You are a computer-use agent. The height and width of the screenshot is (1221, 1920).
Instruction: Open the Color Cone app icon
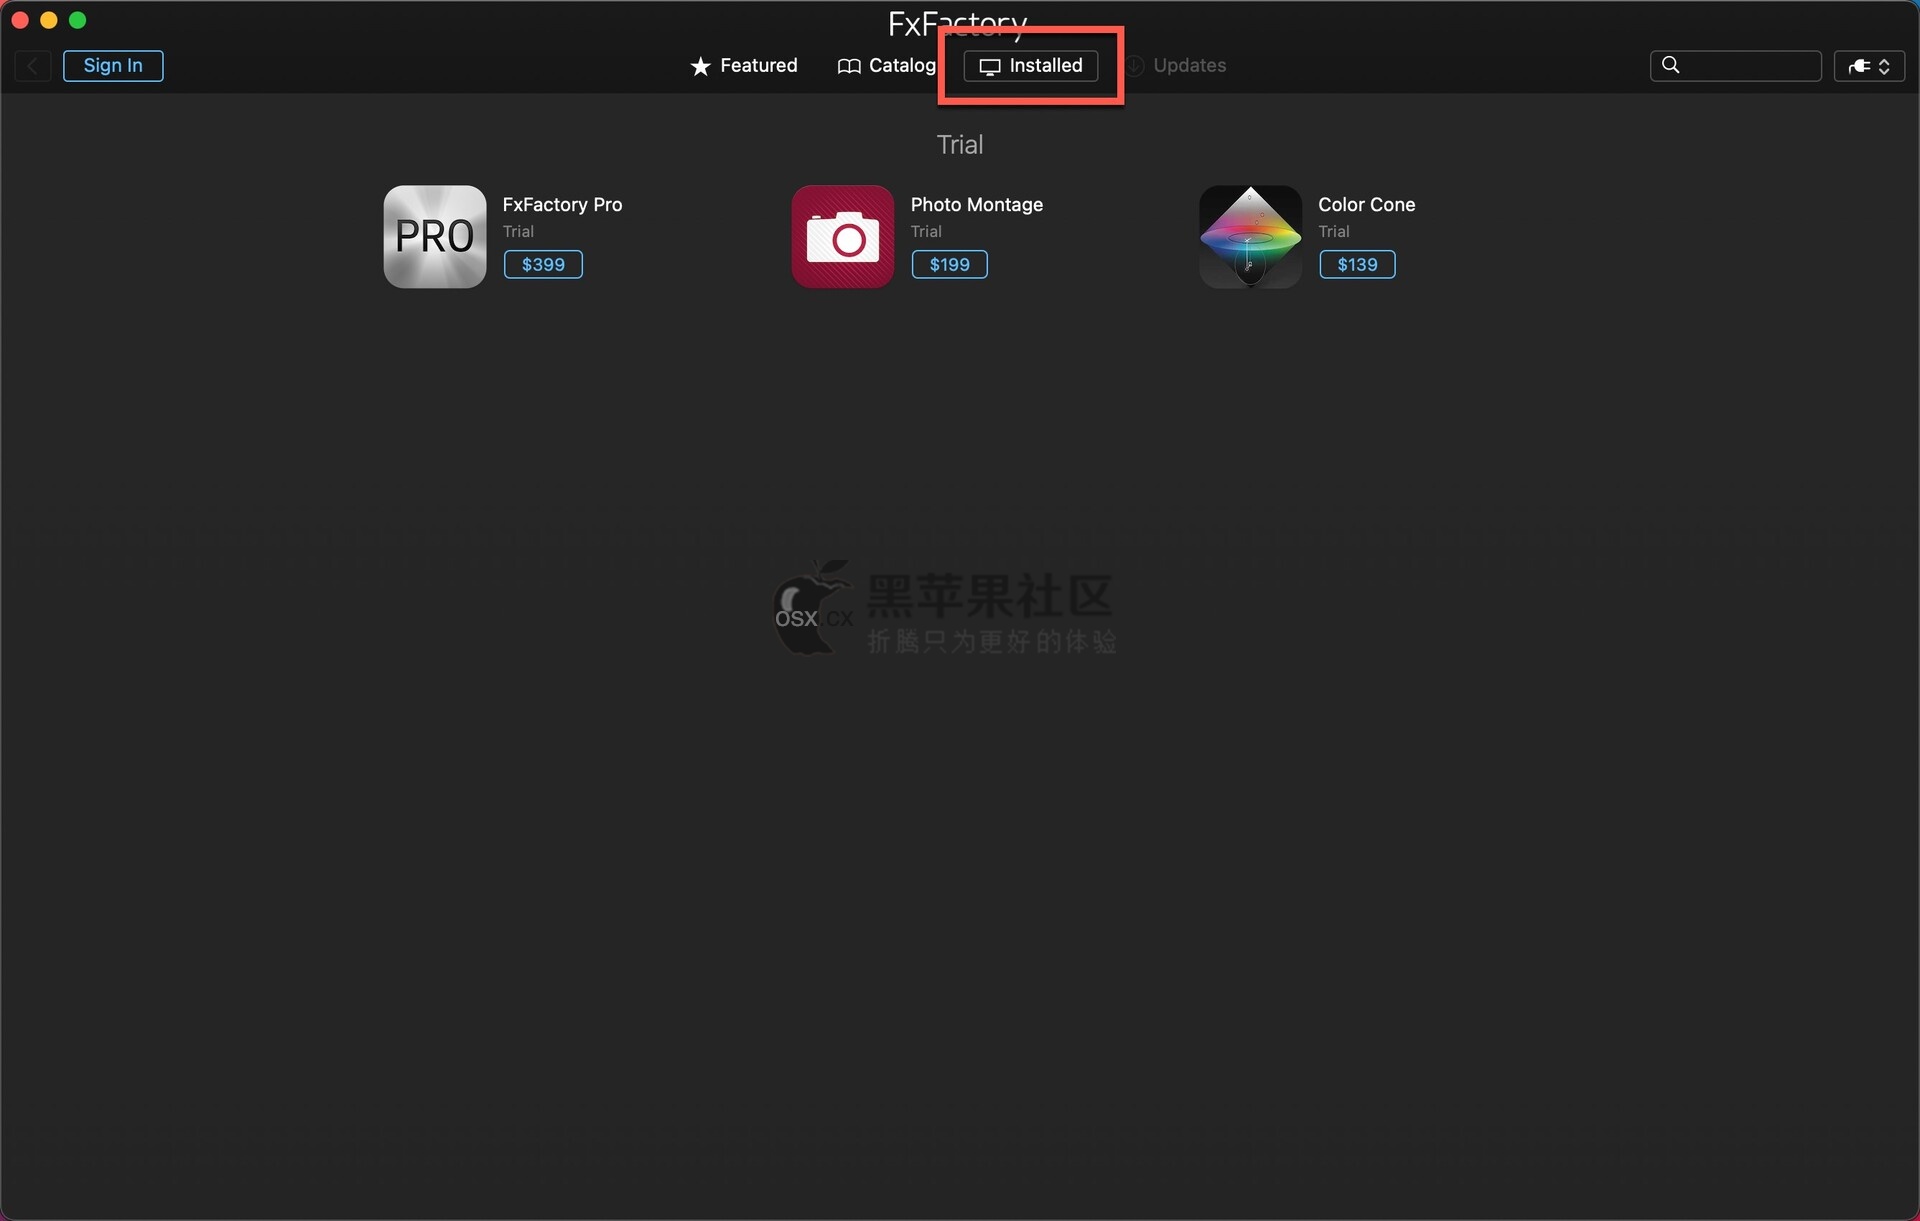point(1251,237)
